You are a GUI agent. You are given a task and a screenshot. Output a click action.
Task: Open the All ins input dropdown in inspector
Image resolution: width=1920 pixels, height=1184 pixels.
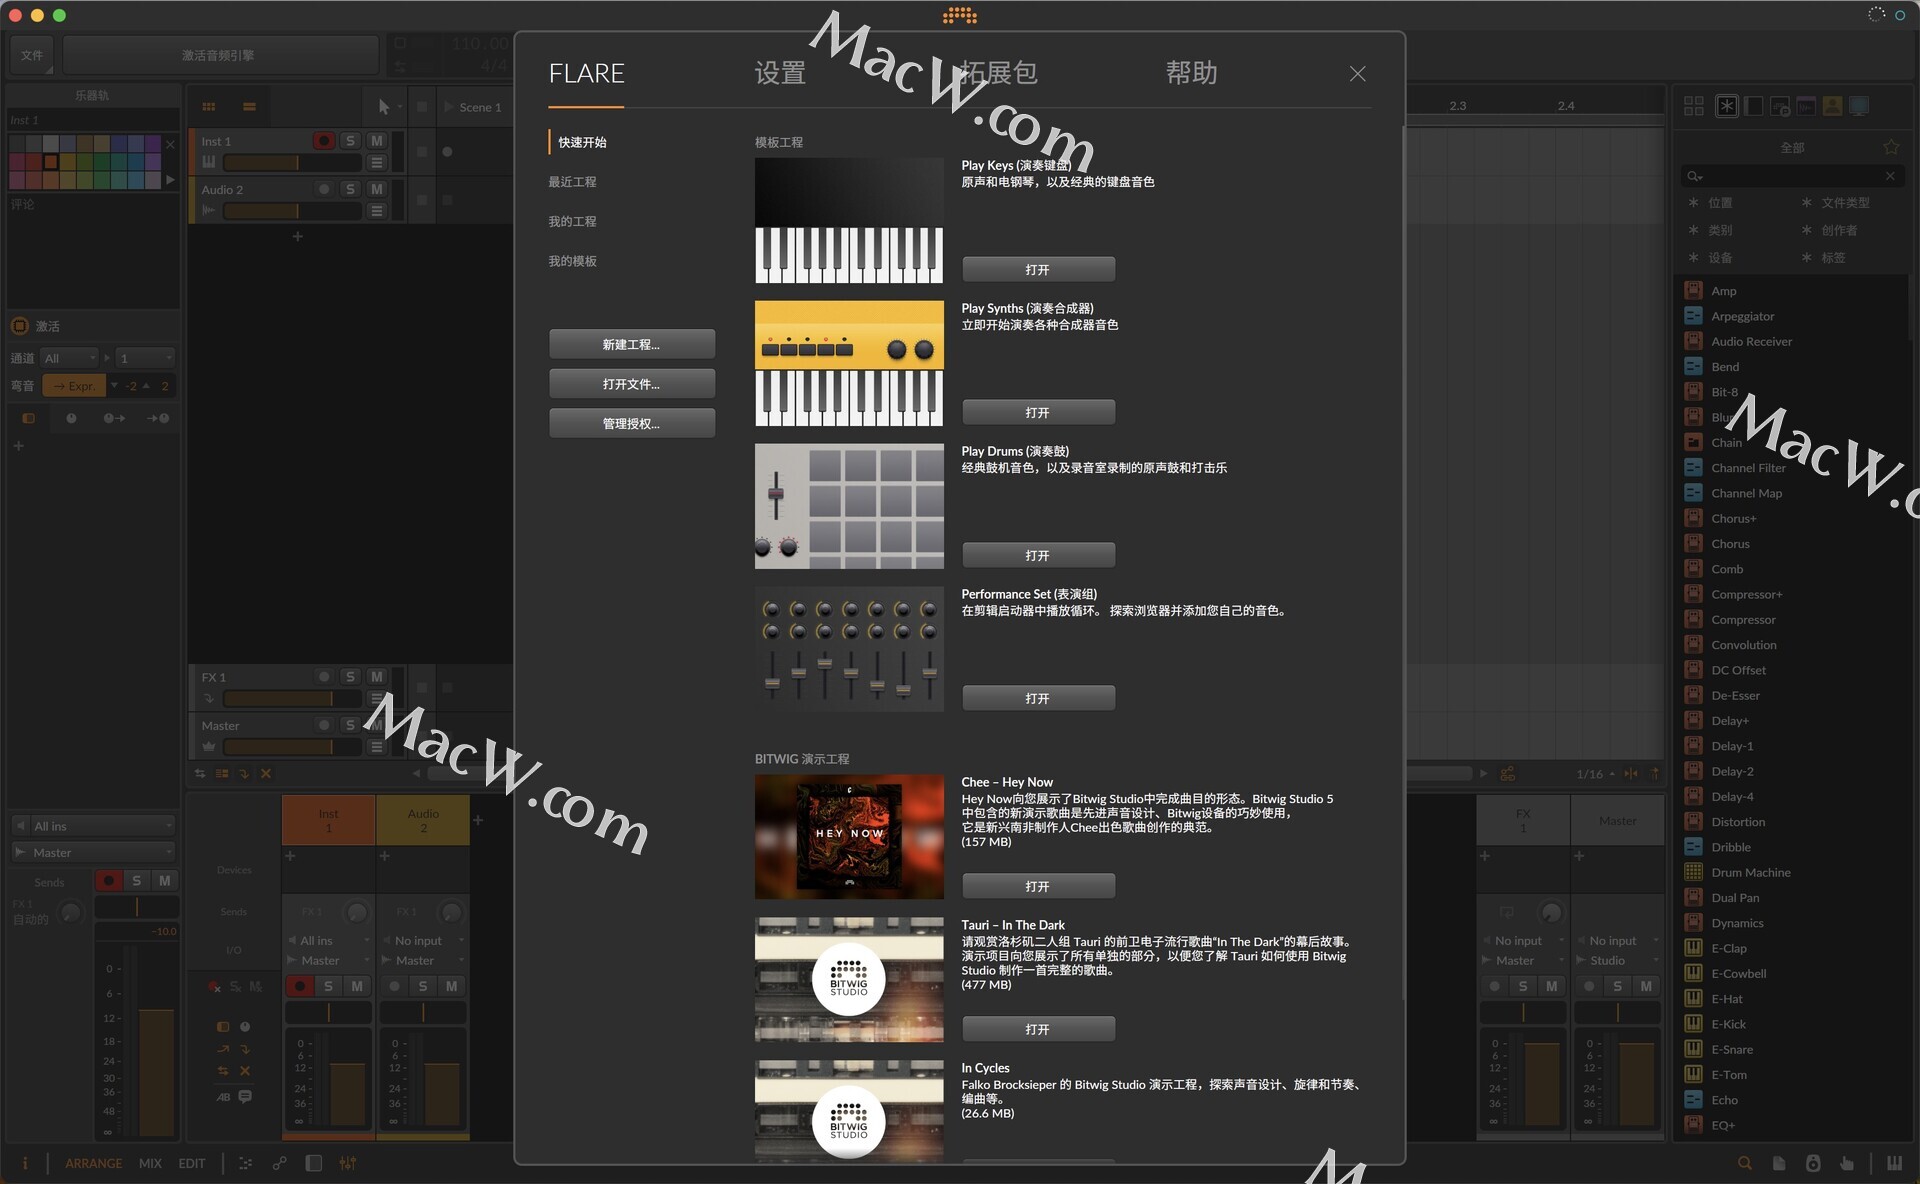point(93,826)
